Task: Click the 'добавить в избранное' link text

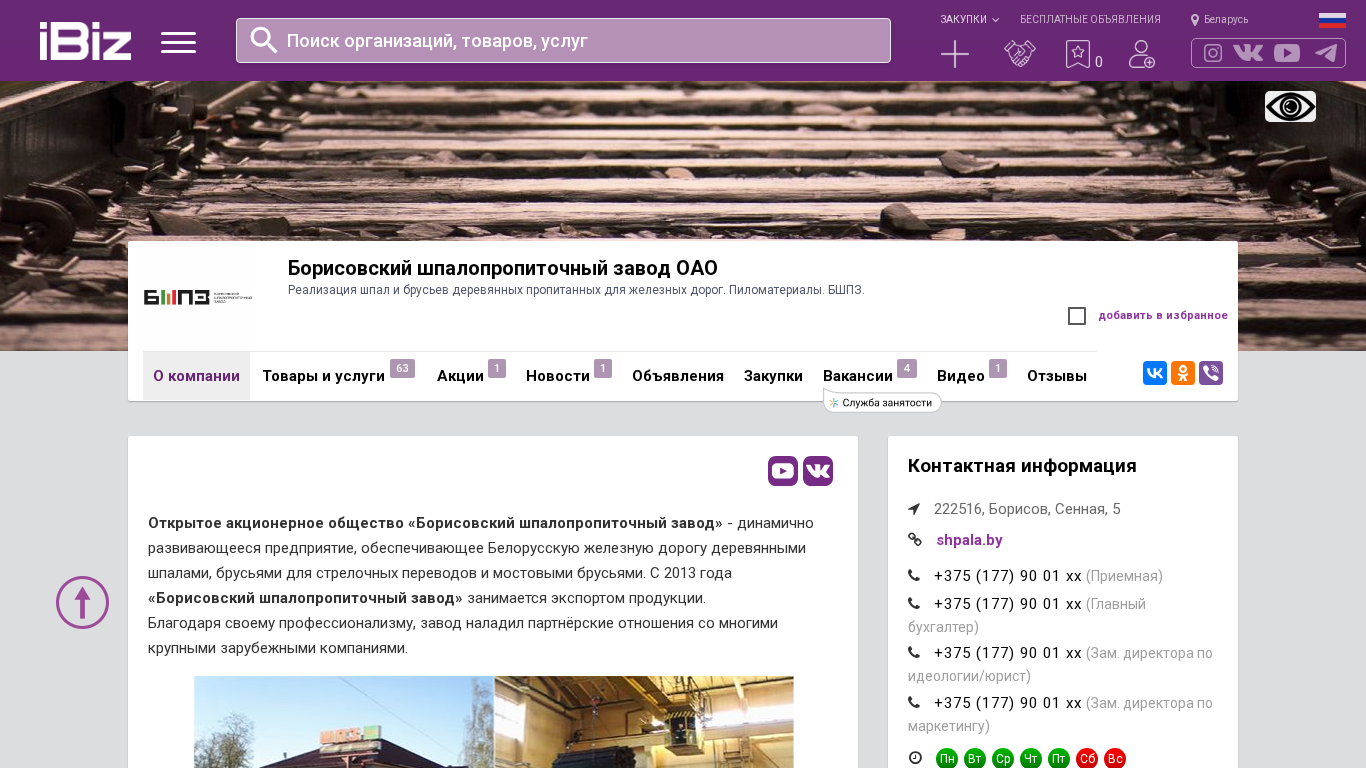Action: (x=1163, y=316)
